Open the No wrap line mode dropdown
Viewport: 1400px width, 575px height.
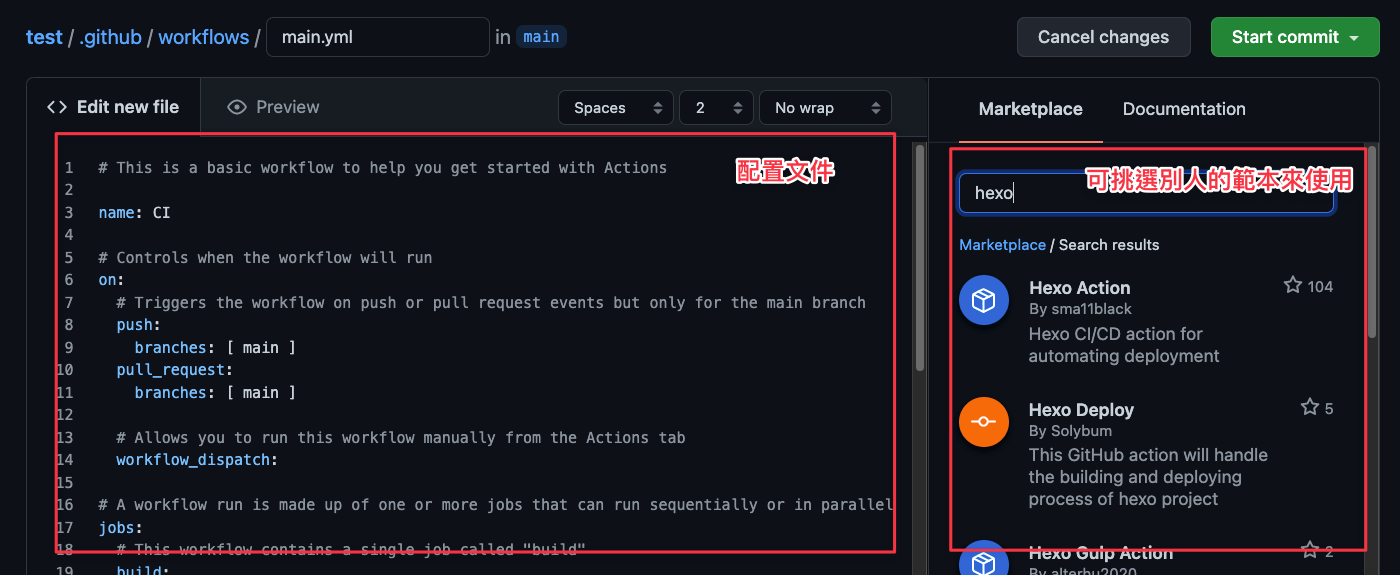click(825, 108)
